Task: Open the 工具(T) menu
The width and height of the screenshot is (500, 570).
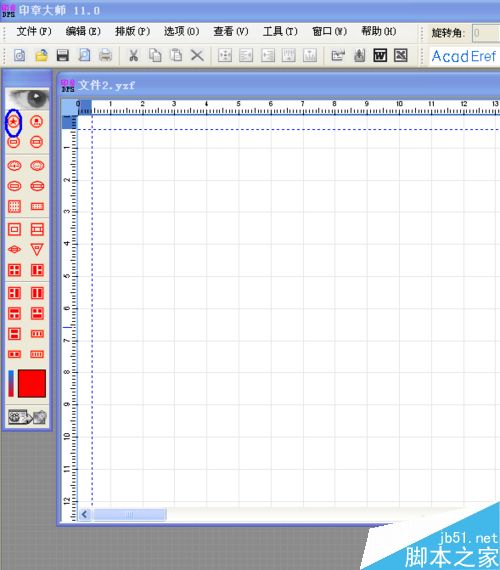Action: 280,31
